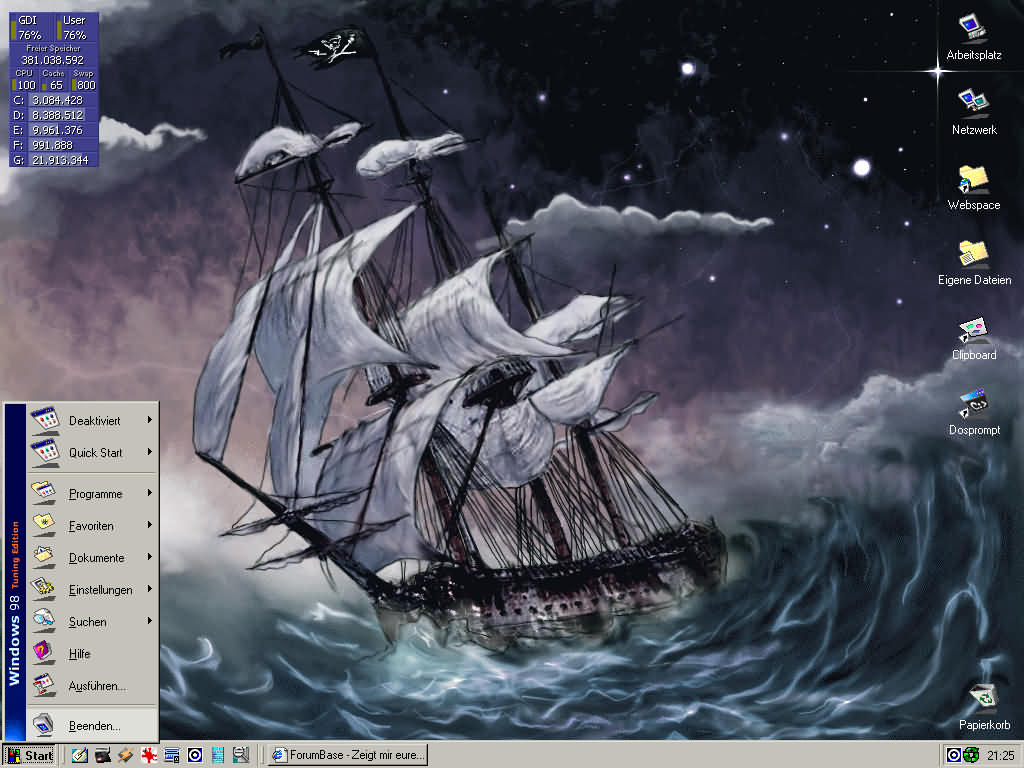Open the Dokumente submenu

point(92,558)
